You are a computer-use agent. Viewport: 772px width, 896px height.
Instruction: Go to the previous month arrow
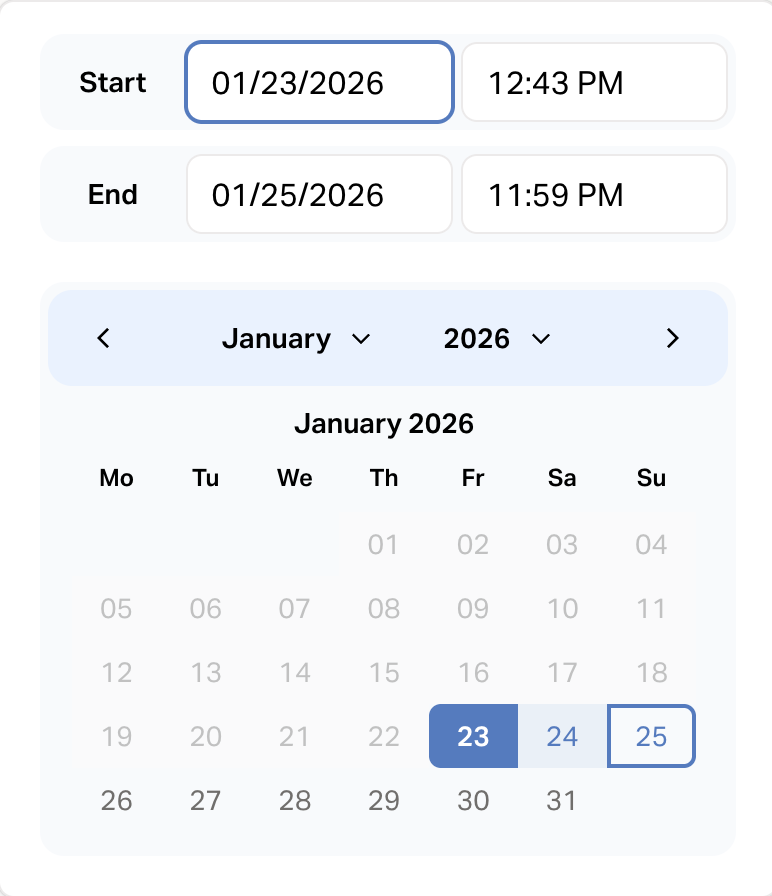click(103, 339)
